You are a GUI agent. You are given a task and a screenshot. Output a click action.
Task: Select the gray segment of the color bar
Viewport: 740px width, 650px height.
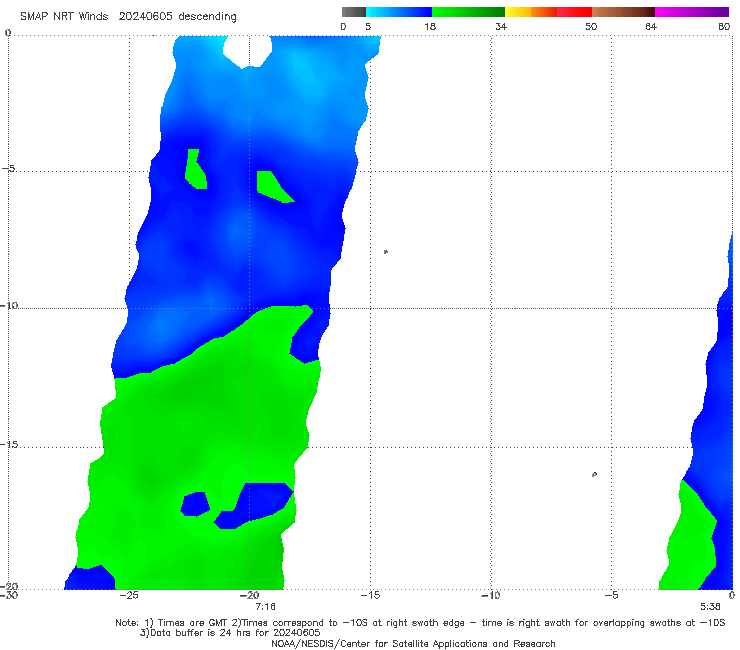click(x=354, y=12)
